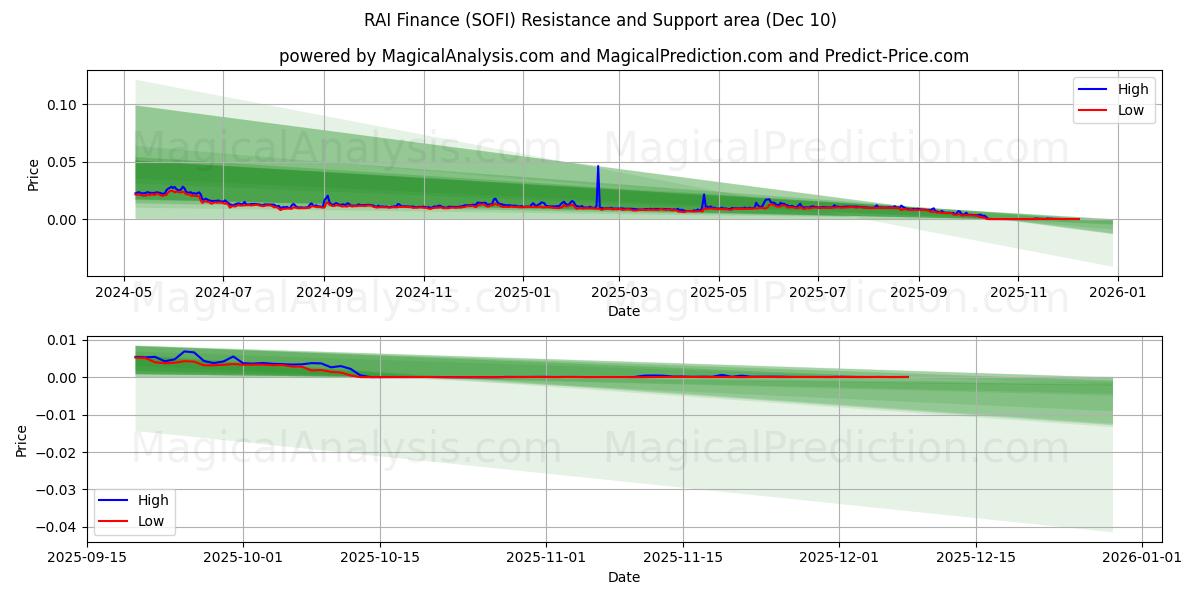The width and height of the screenshot is (1200, 600).
Task: Expand the top chart legend box
Action: [1113, 99]
